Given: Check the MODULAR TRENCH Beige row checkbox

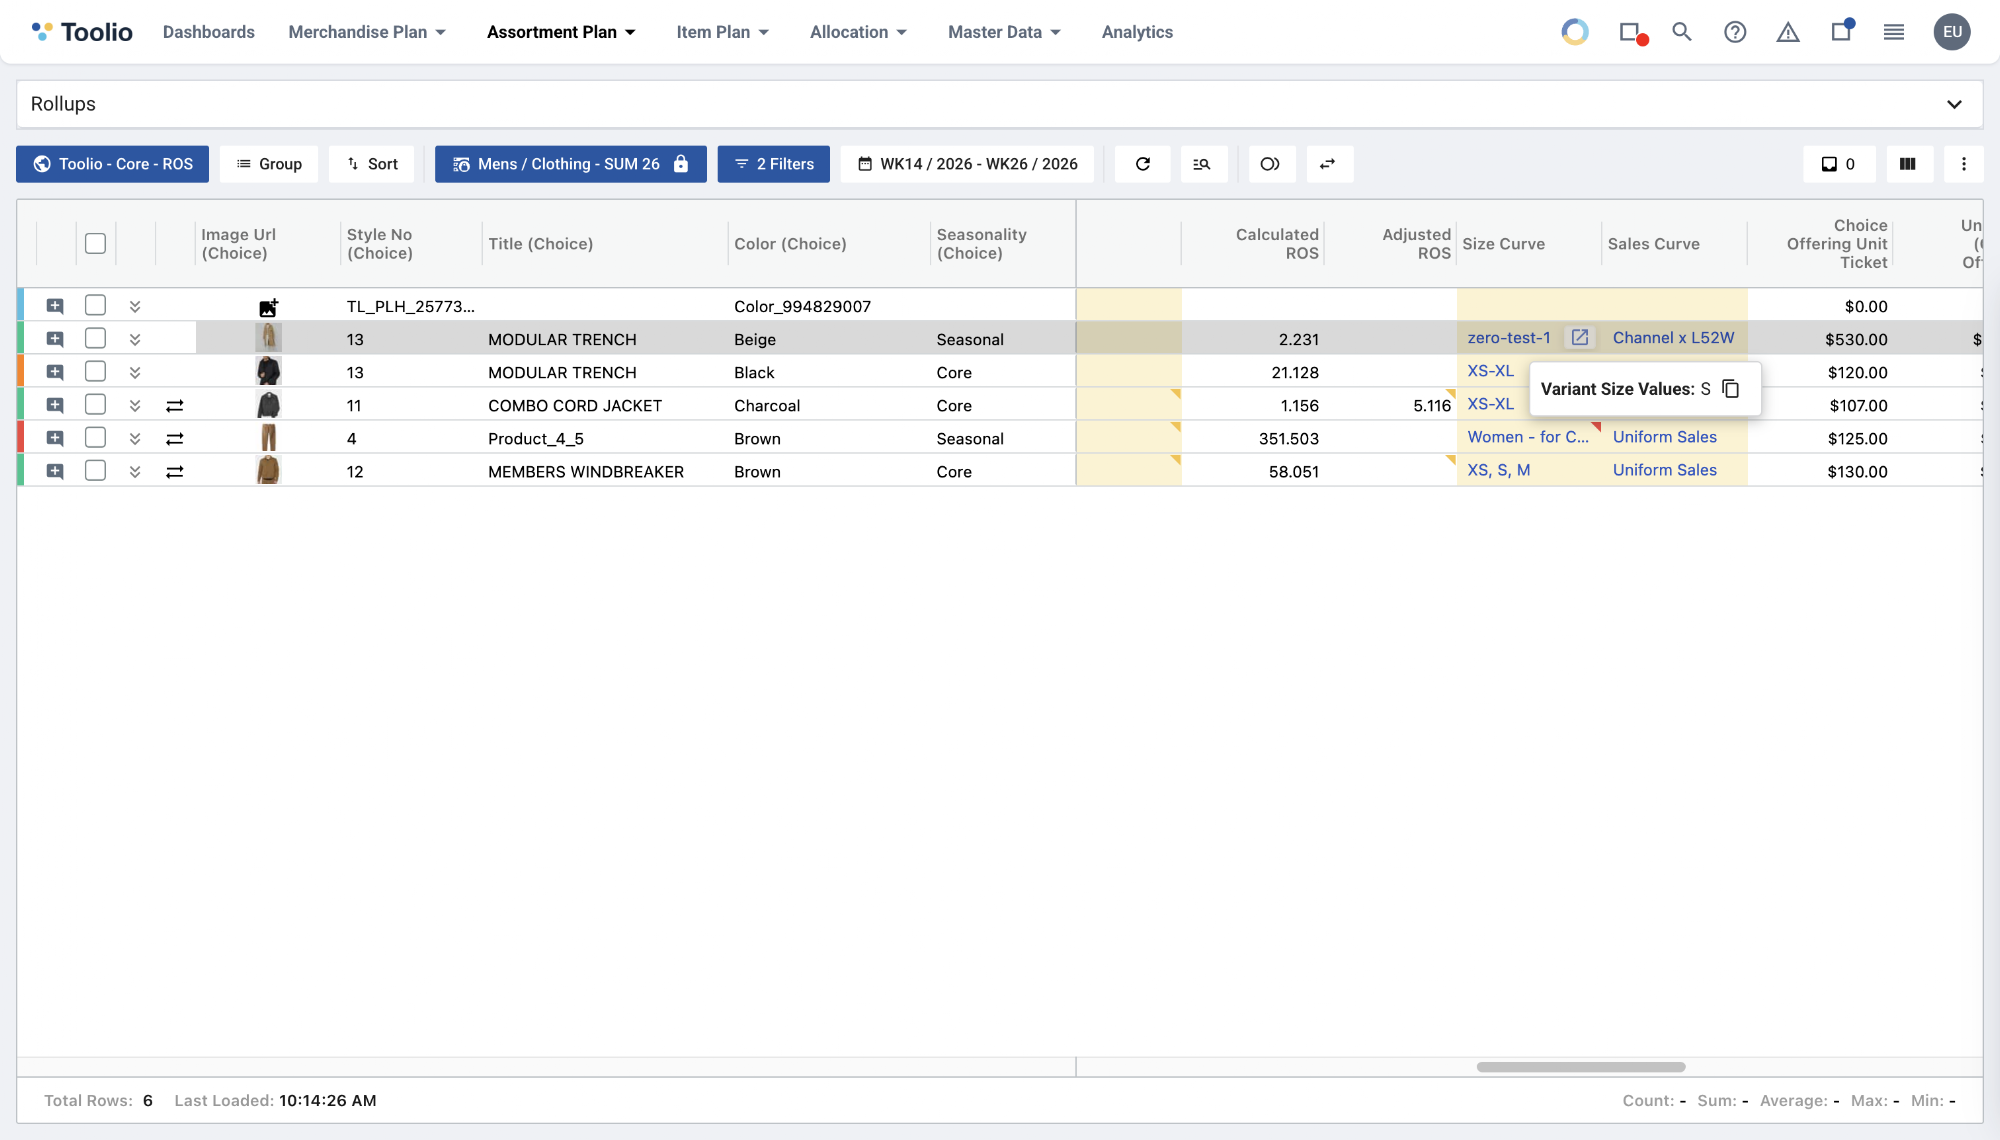Looking at the screenshot, I should point(95,338).
